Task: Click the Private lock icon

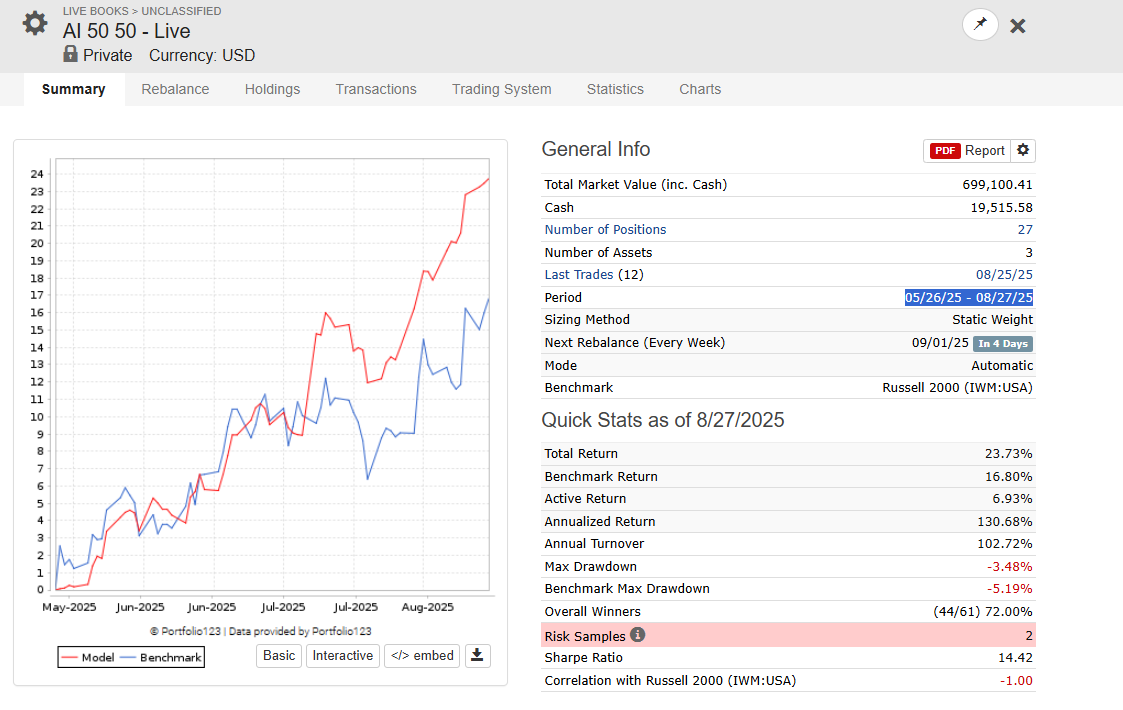Action: [70, 54]
